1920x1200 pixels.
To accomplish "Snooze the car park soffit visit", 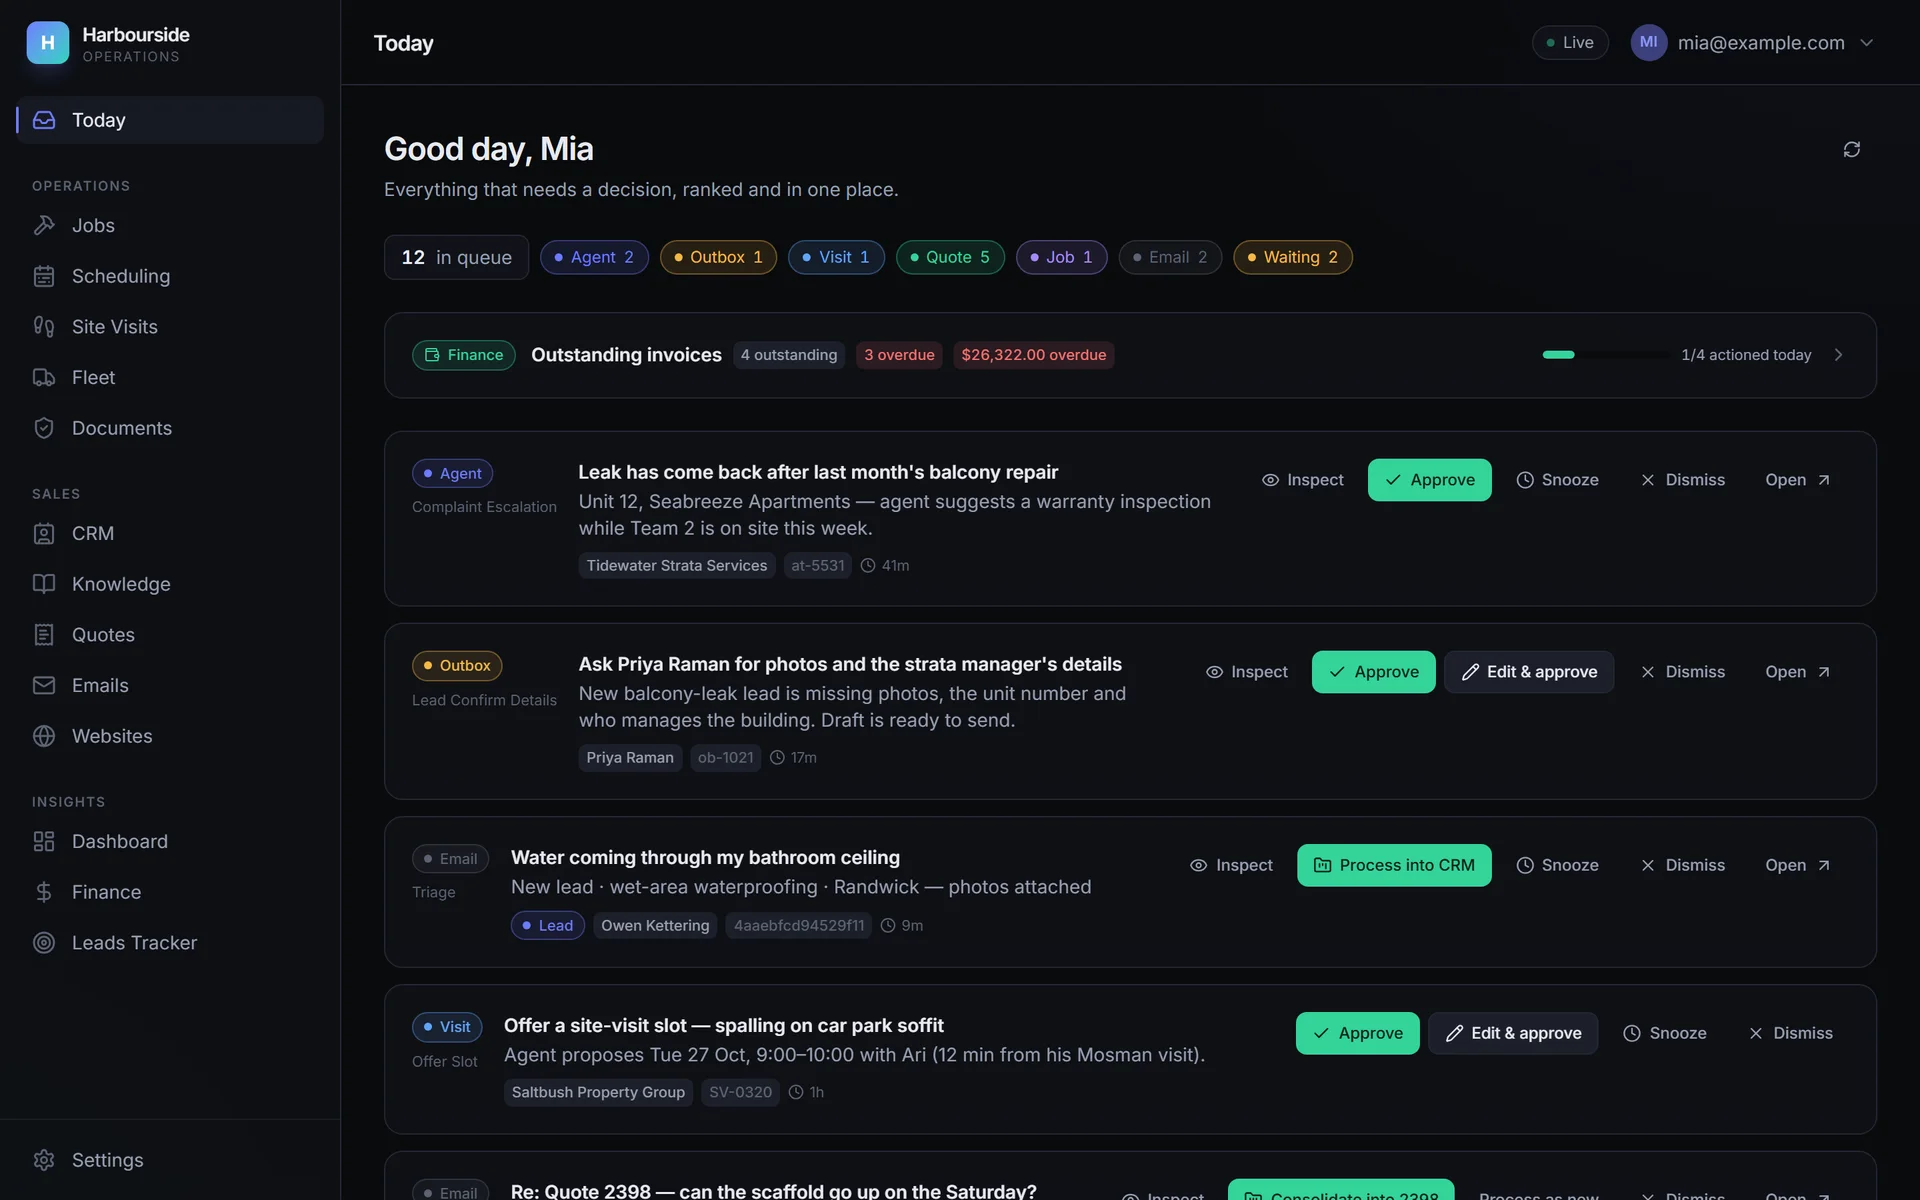I will pyautogui.click(x=1665, y=1033).
